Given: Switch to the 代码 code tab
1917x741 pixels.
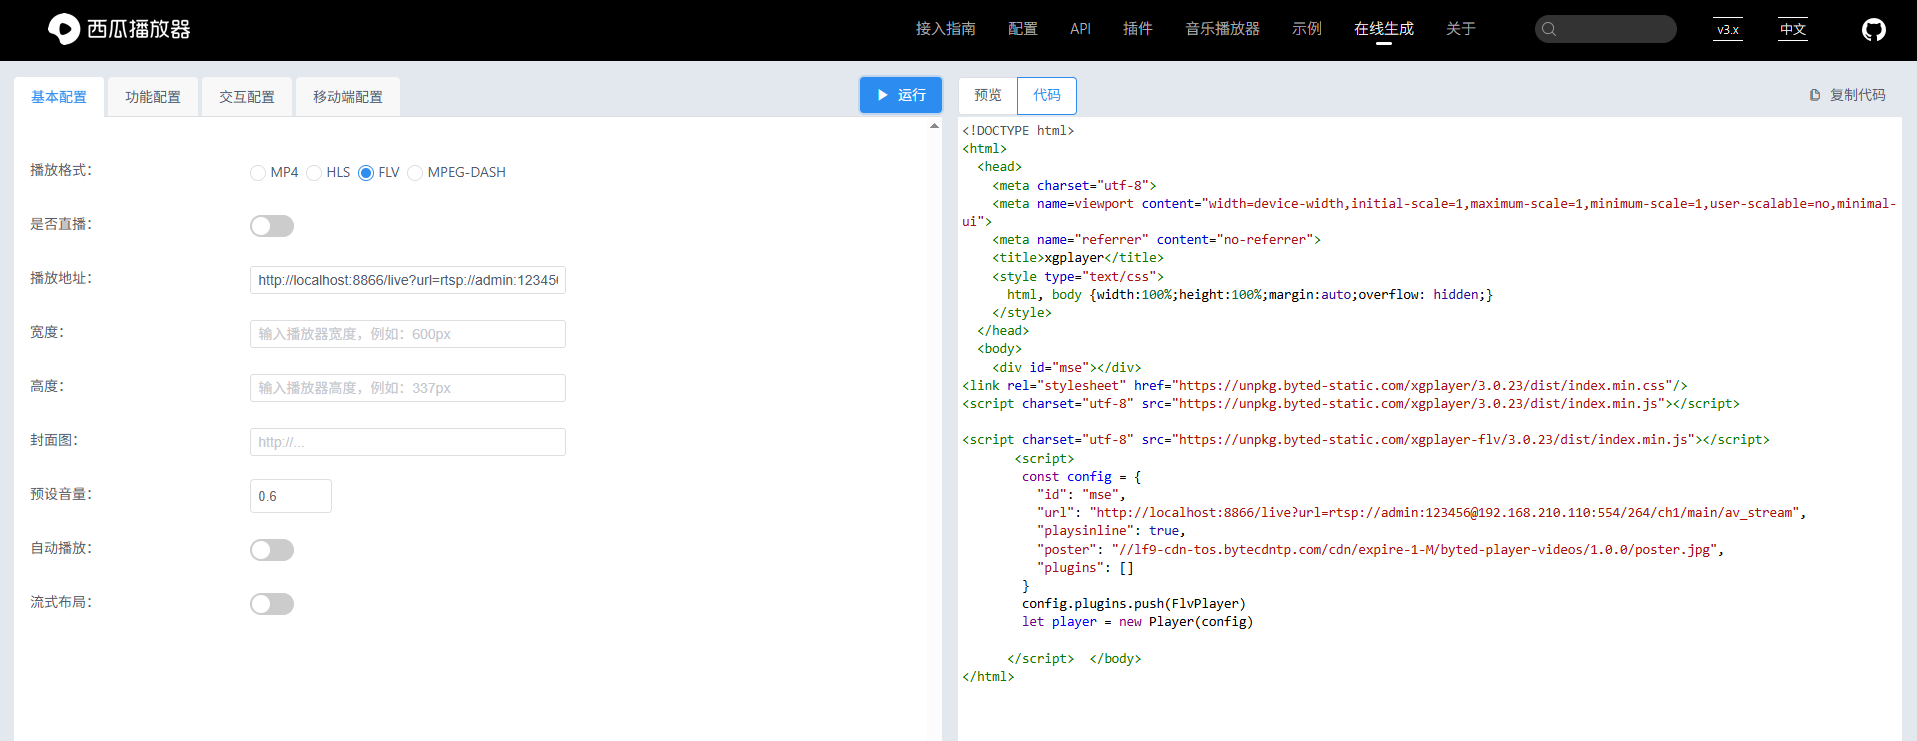Looking at the screenshot, I should click(1047, 95).
